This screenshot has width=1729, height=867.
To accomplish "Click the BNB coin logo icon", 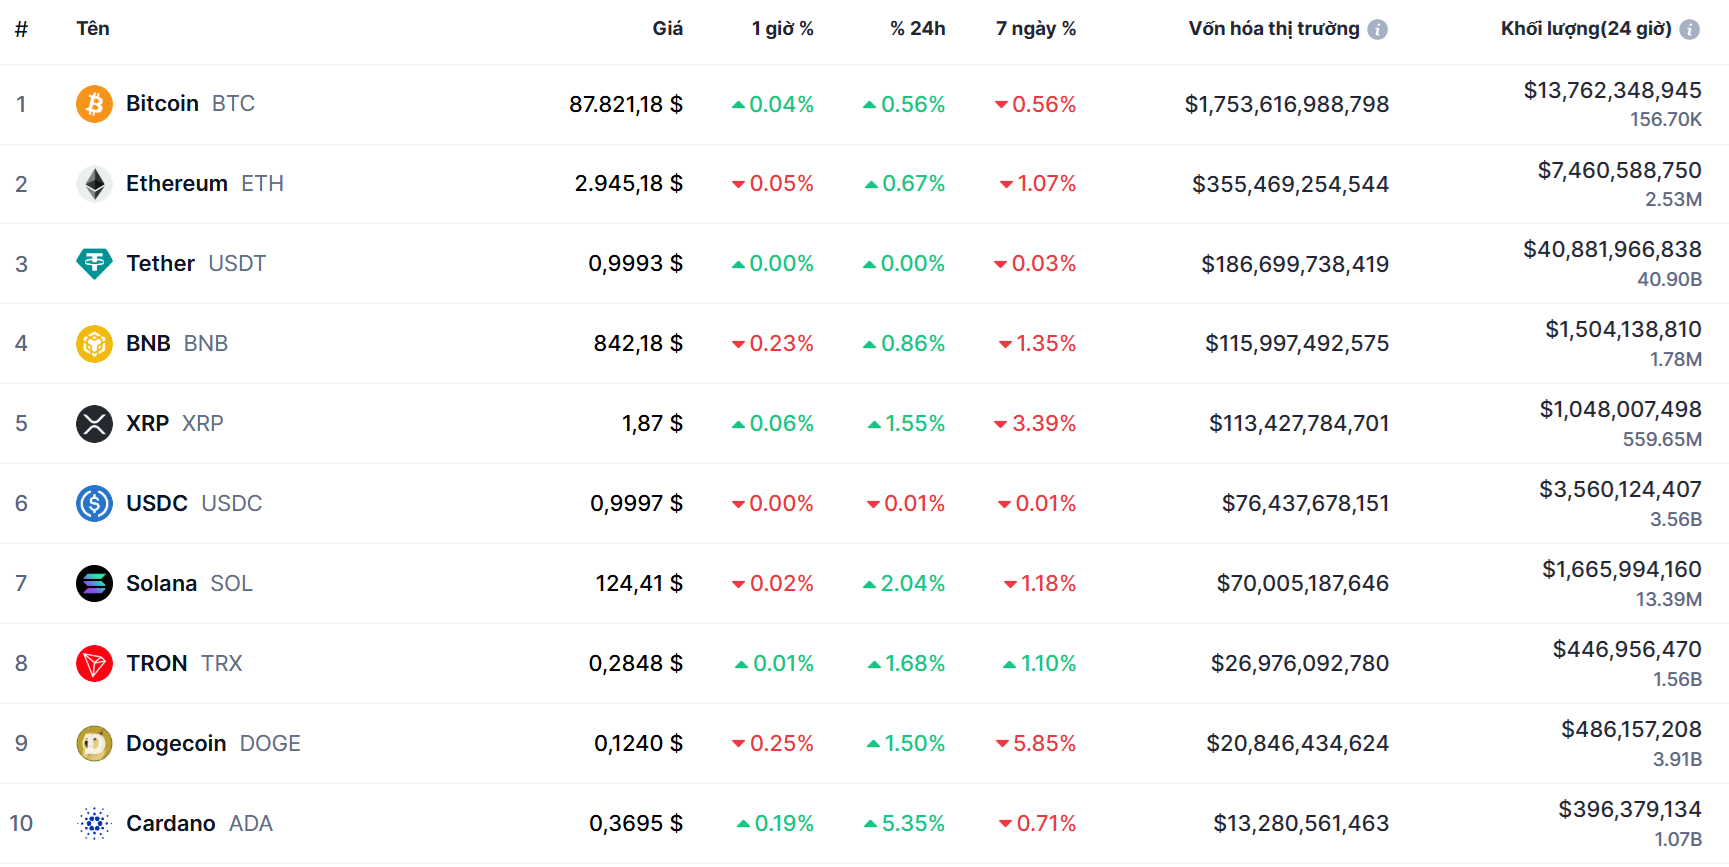I will 94,344.
